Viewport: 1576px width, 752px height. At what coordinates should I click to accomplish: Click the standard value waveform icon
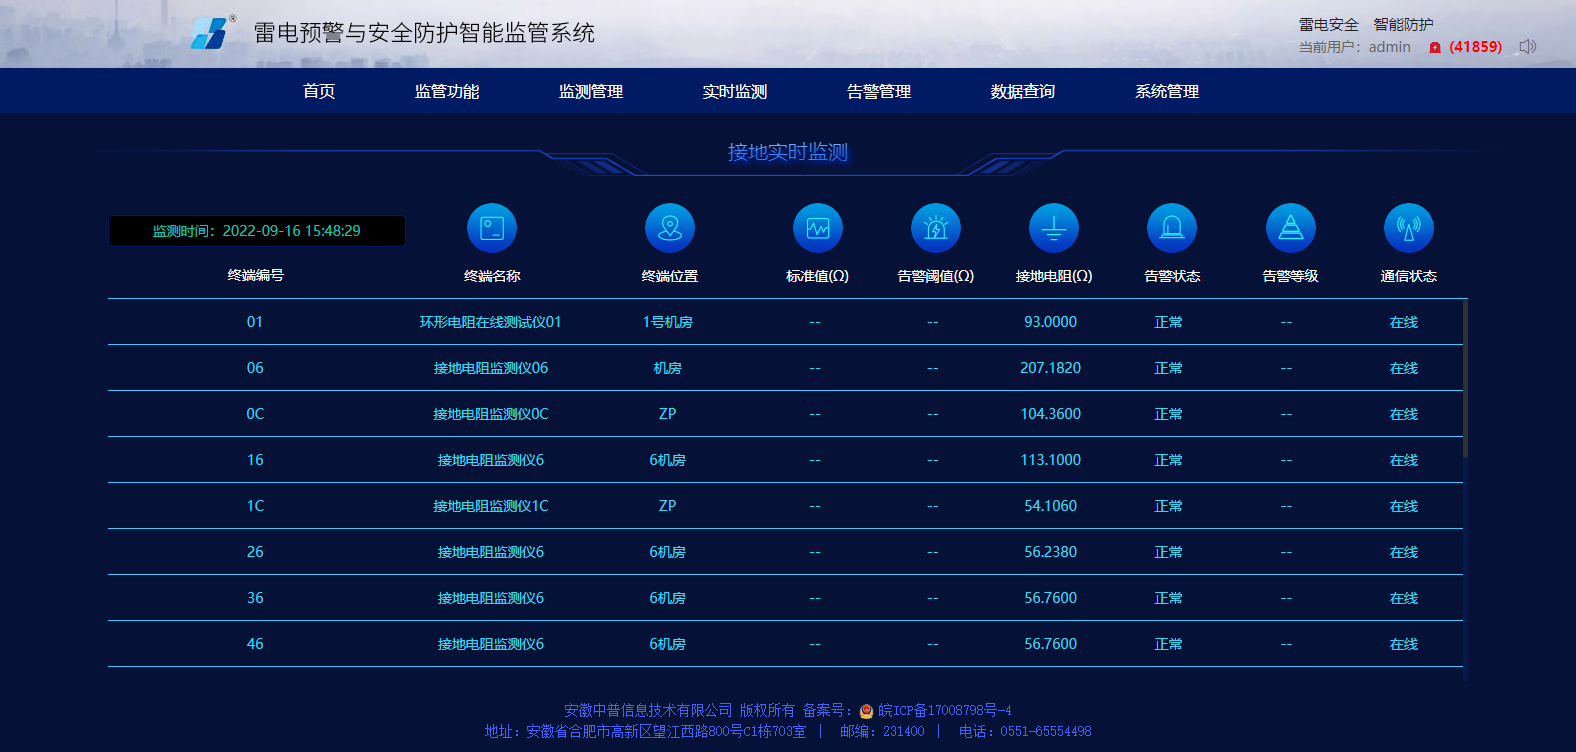pyautogui.click(x=818, y=228)
